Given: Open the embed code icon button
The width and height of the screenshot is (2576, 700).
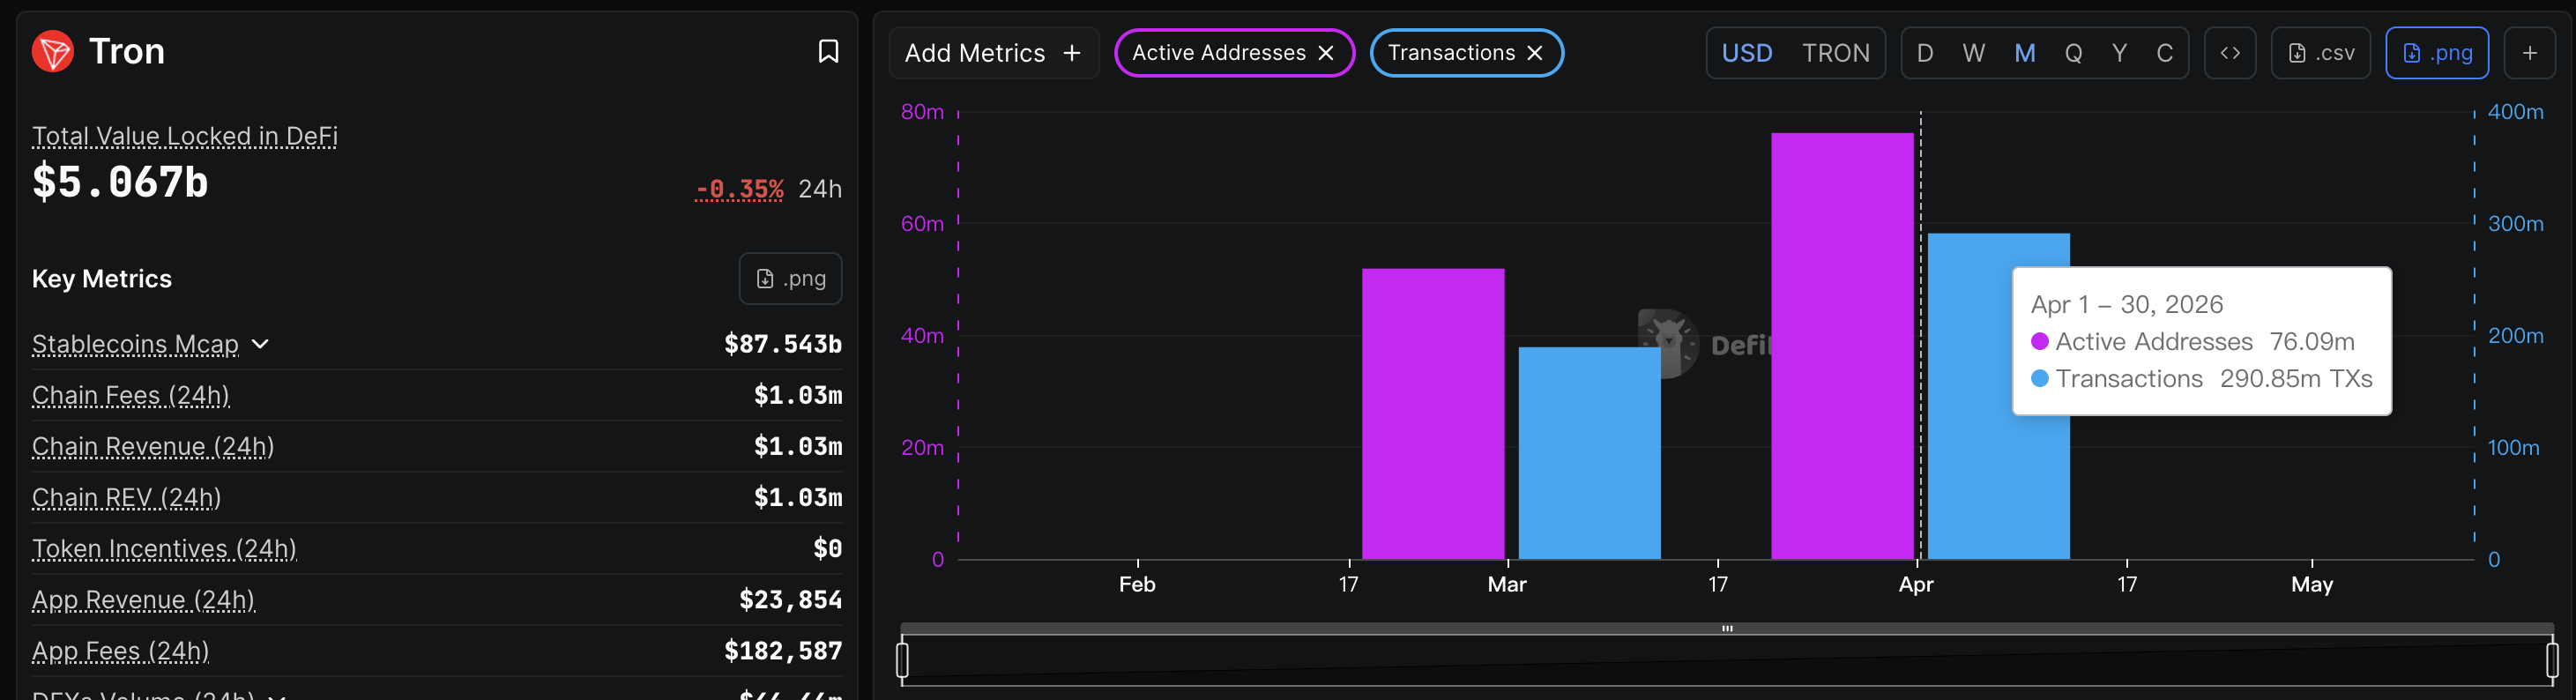Looking at the screenshot, I should (x=2230, y=53).
